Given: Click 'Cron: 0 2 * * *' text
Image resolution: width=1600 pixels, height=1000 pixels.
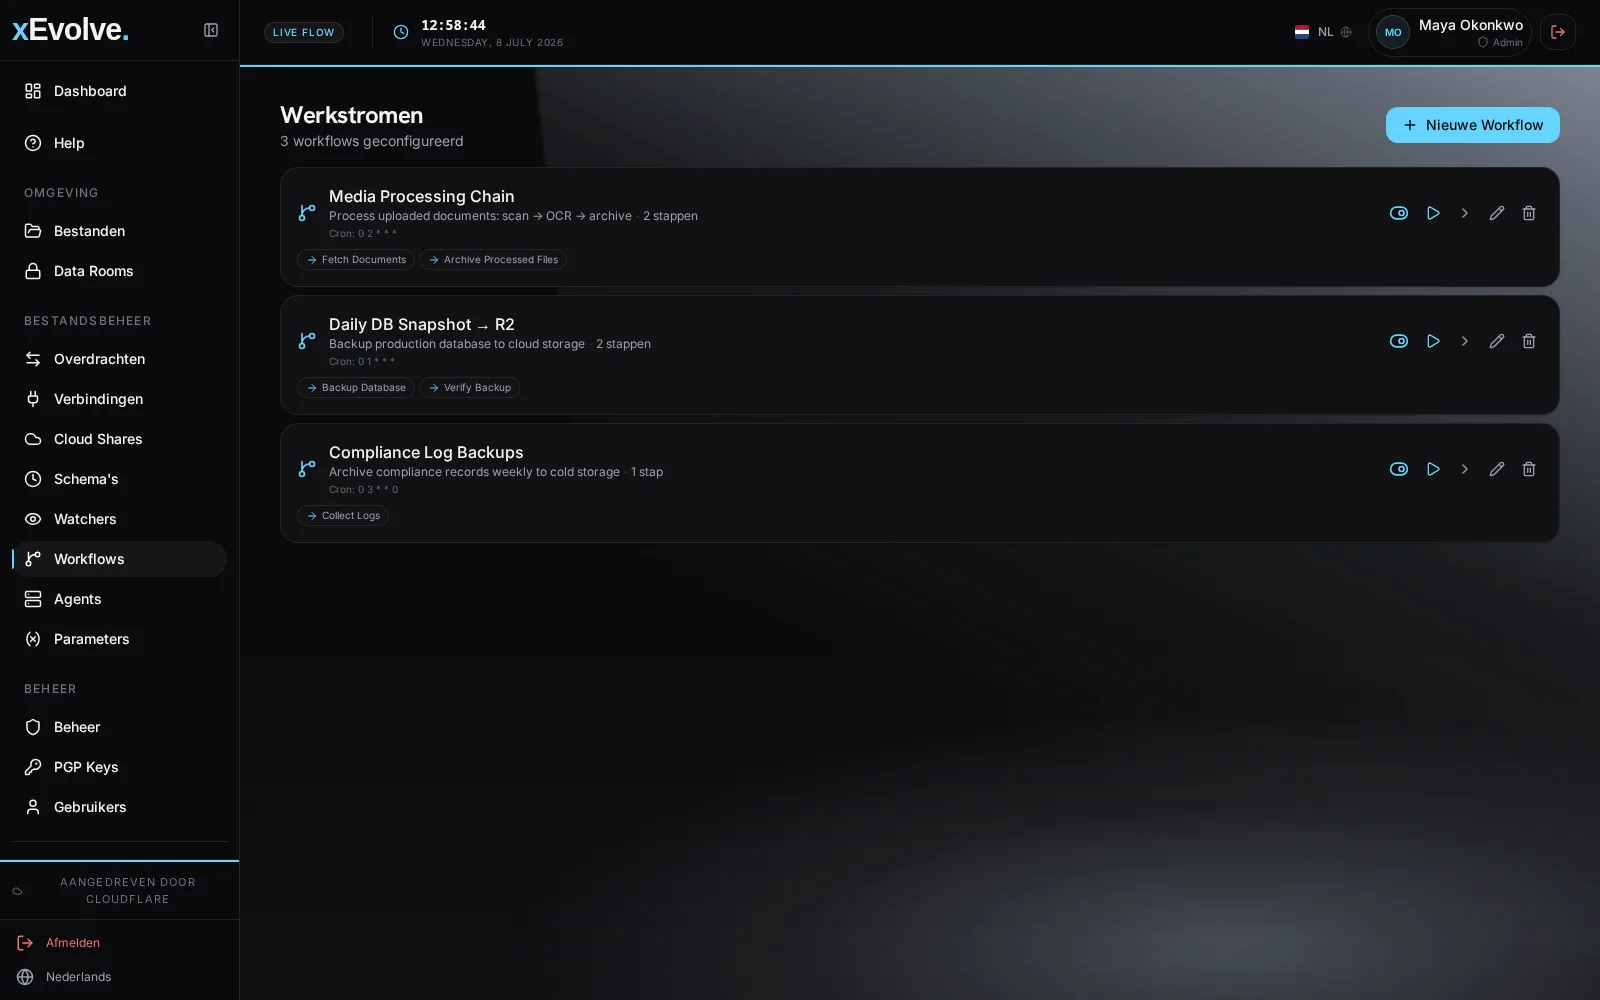Looking at the screenshot, I should coord(363,234).
